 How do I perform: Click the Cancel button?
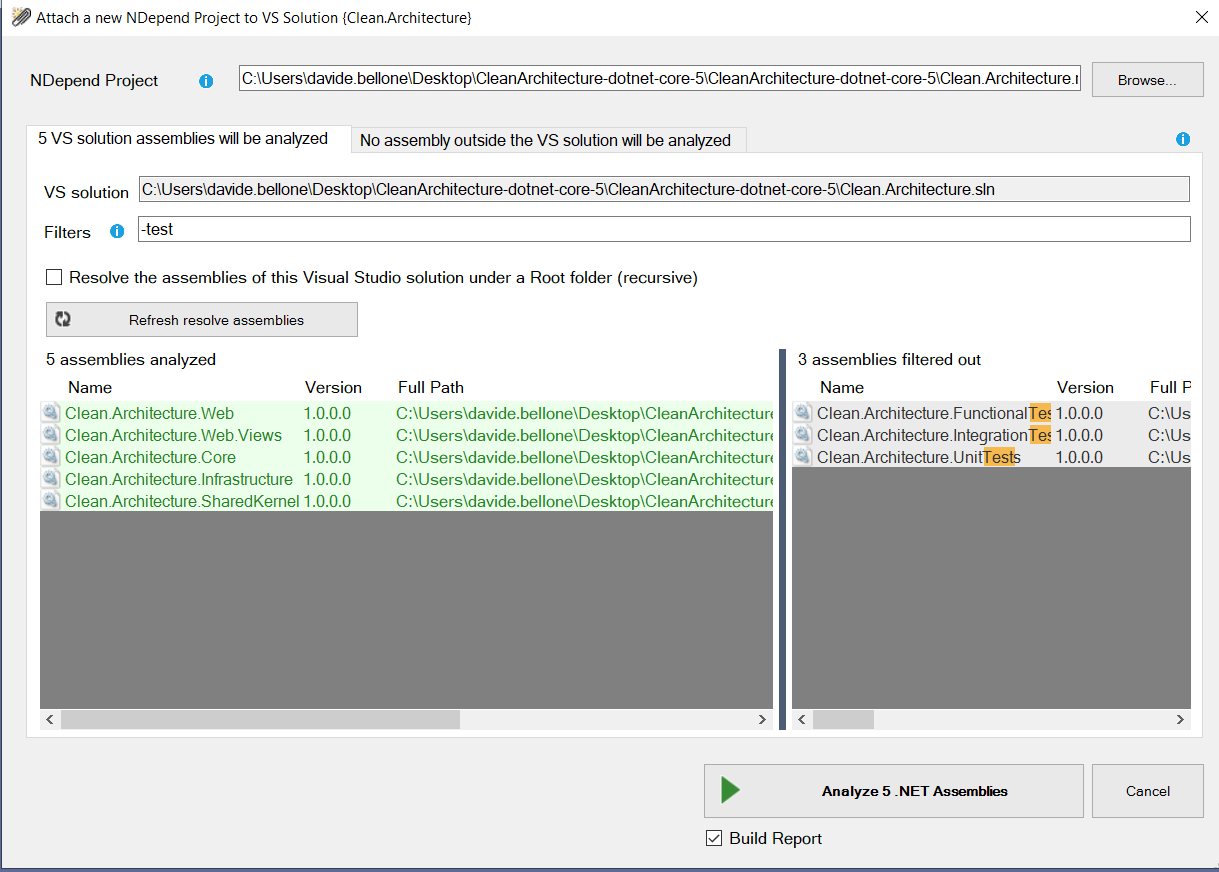pyautogui.click(x=1147, y=791)
